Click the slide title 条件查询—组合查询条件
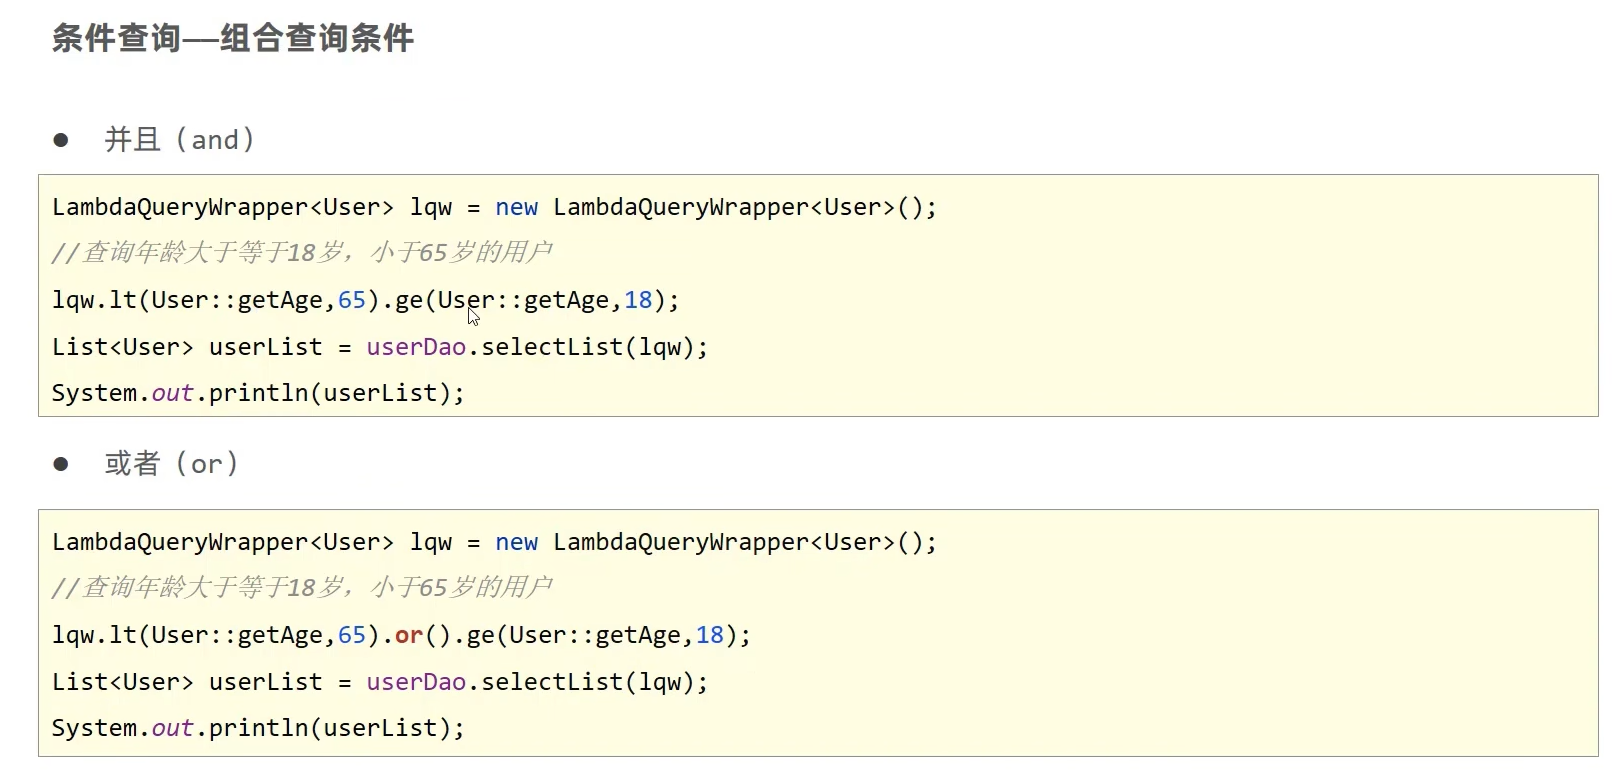The height and width of the screenshot is (773, 1612). coord(232,39)
